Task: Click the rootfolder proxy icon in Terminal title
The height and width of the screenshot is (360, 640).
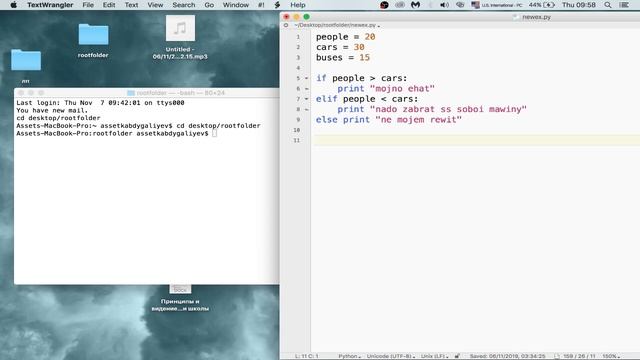Action: coord(131,93)
